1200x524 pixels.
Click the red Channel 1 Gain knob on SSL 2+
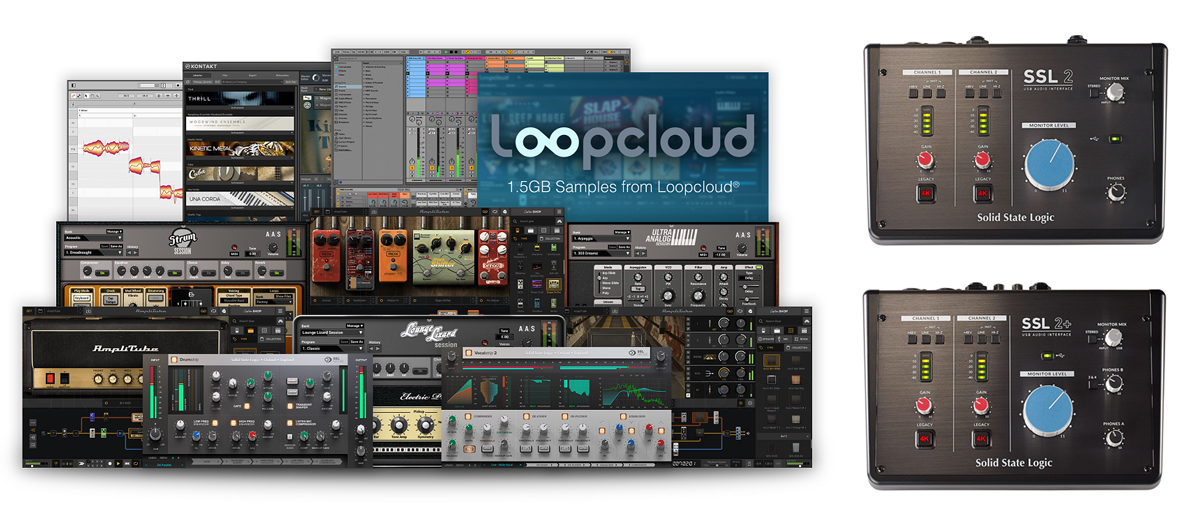pyautogui.click(x=925, y=404)
